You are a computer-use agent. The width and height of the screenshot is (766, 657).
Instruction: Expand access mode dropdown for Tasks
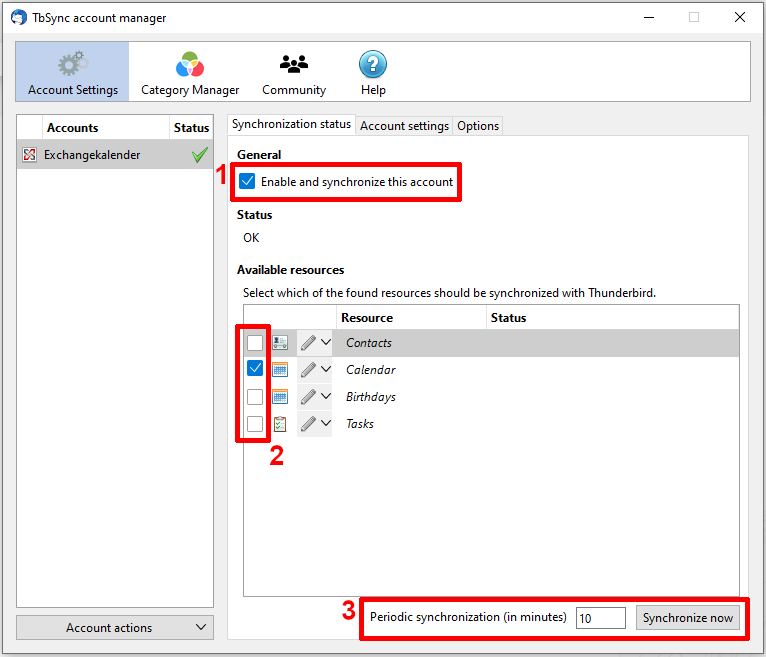click(326, 423)
